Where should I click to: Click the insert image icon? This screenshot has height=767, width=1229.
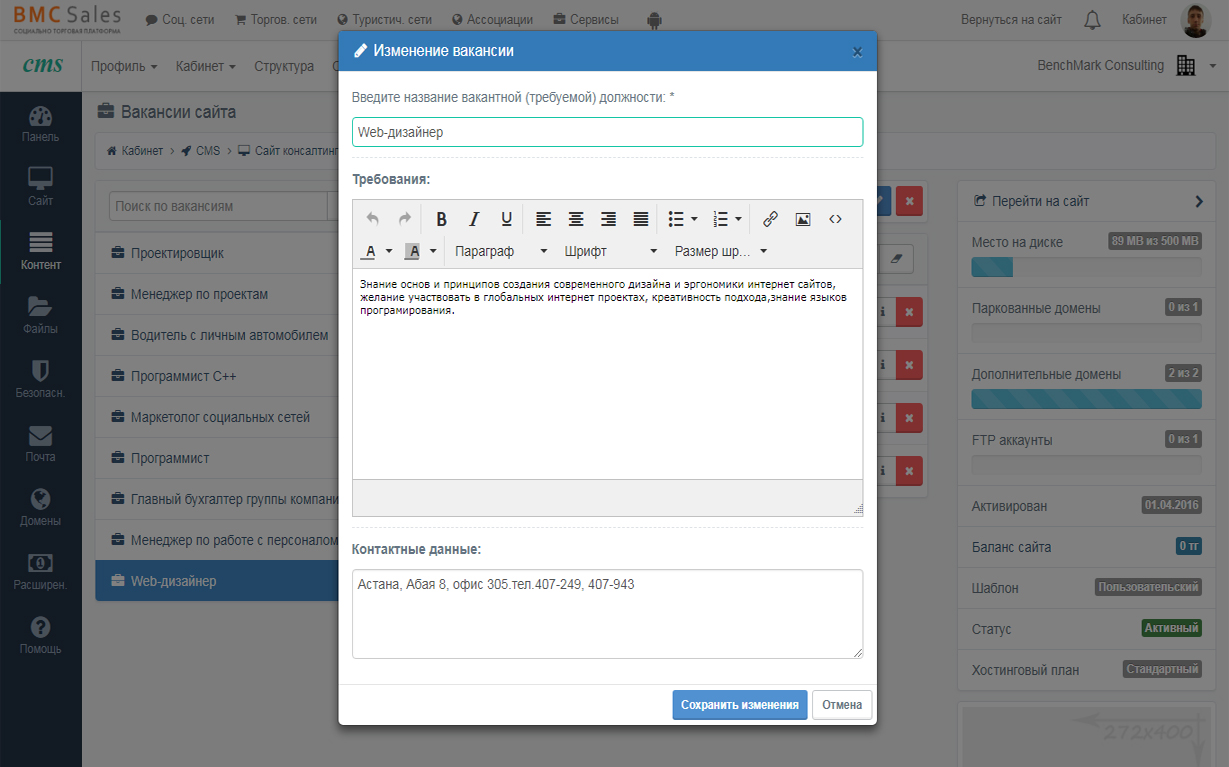point(802,219)
